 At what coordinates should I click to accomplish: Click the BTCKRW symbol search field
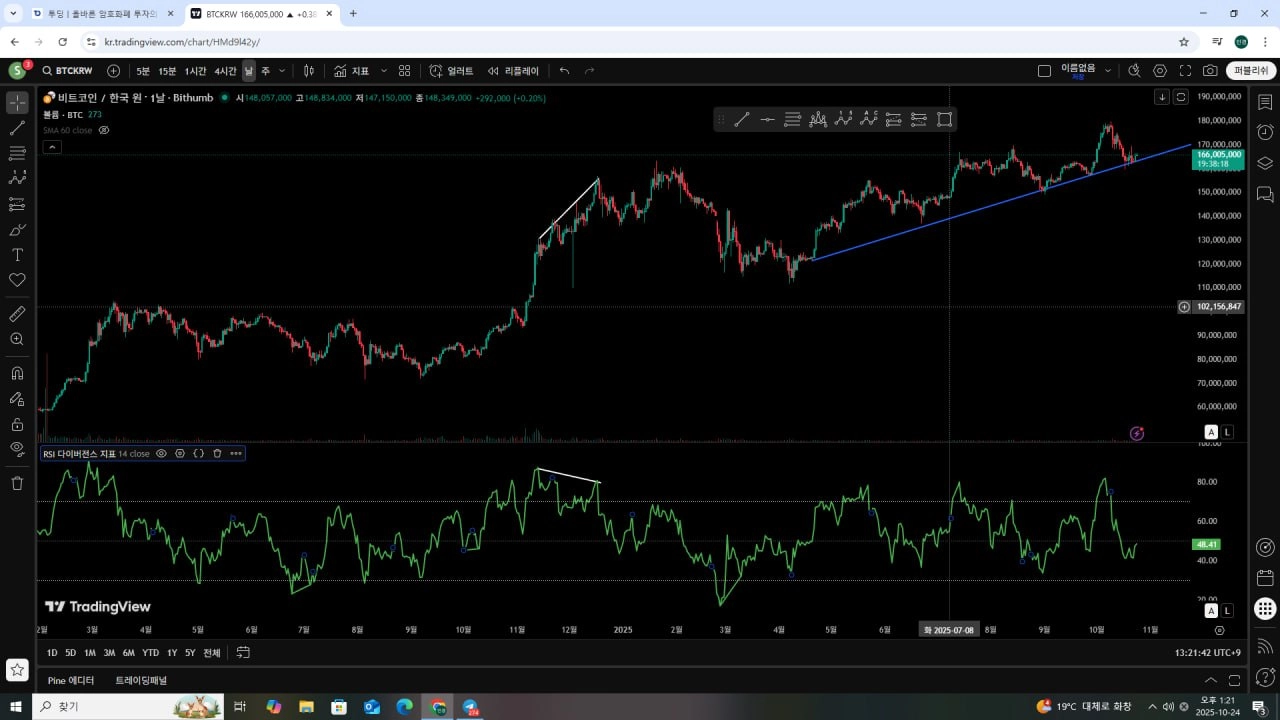coord(67,71)
